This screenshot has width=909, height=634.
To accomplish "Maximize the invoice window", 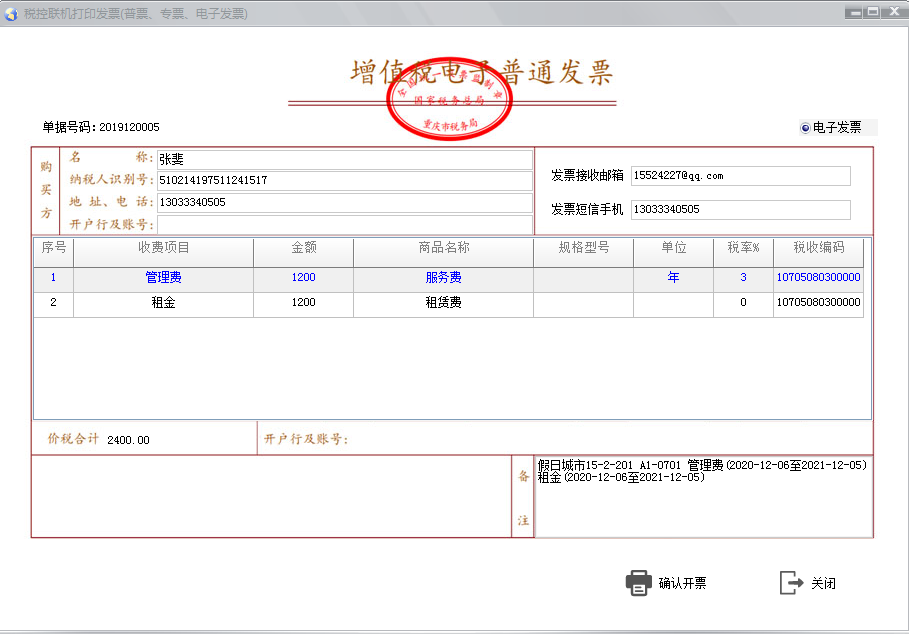I will [871, 12].
